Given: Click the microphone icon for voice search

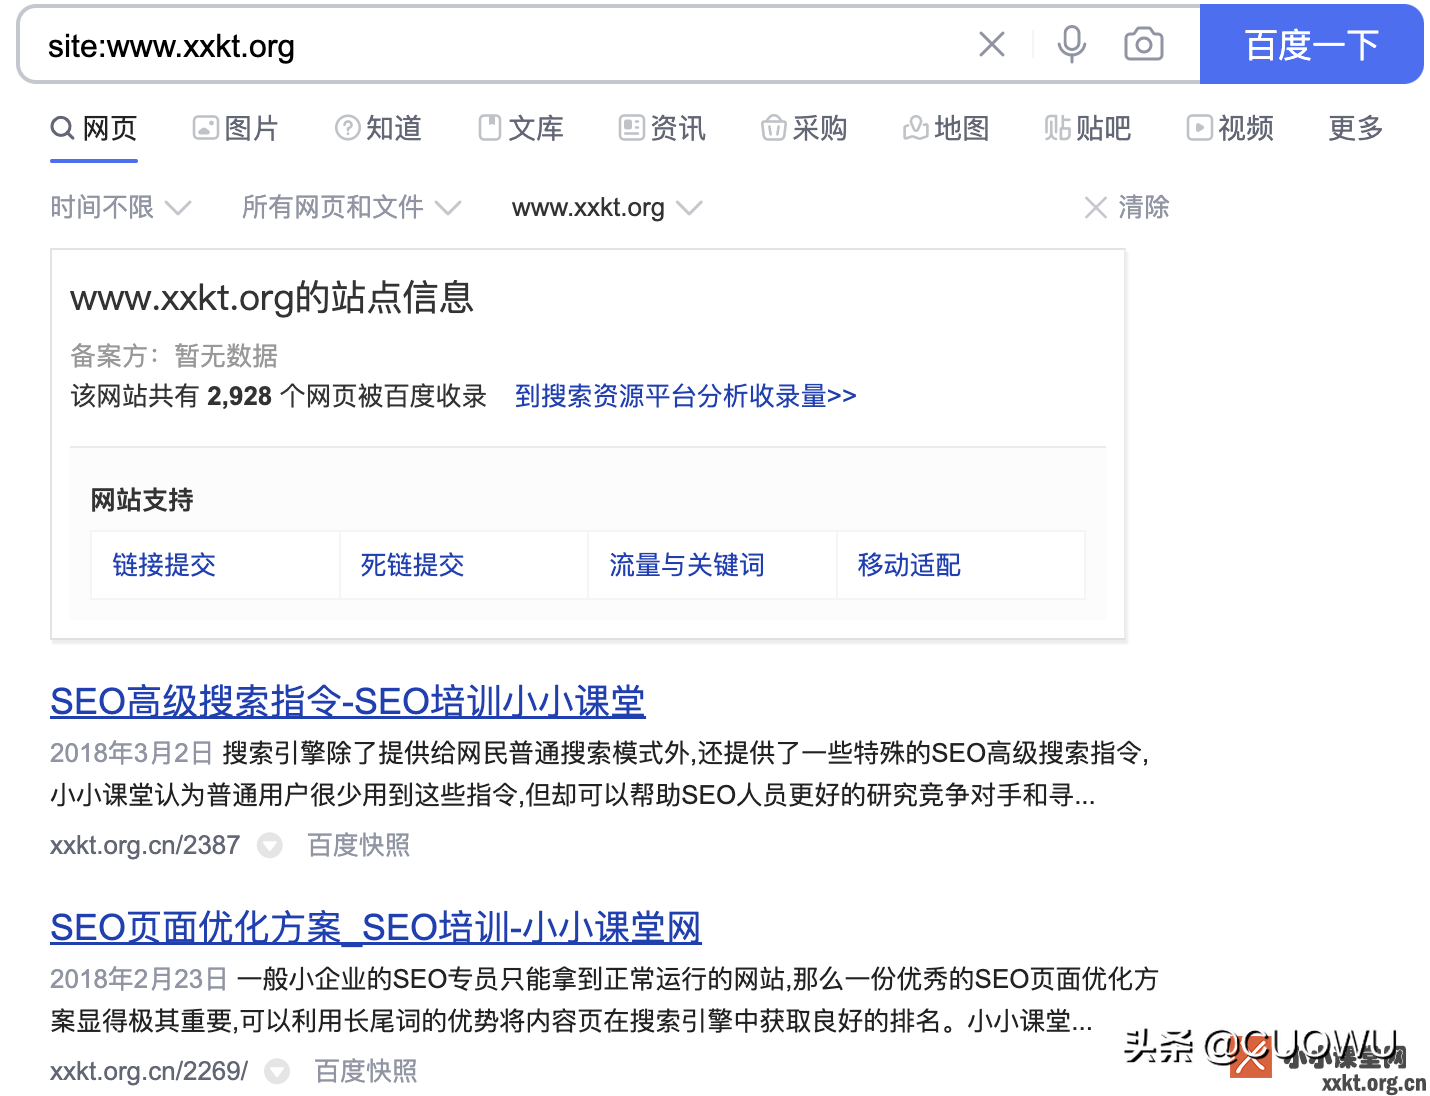Looking at the screenshot, I should 1071,44.
